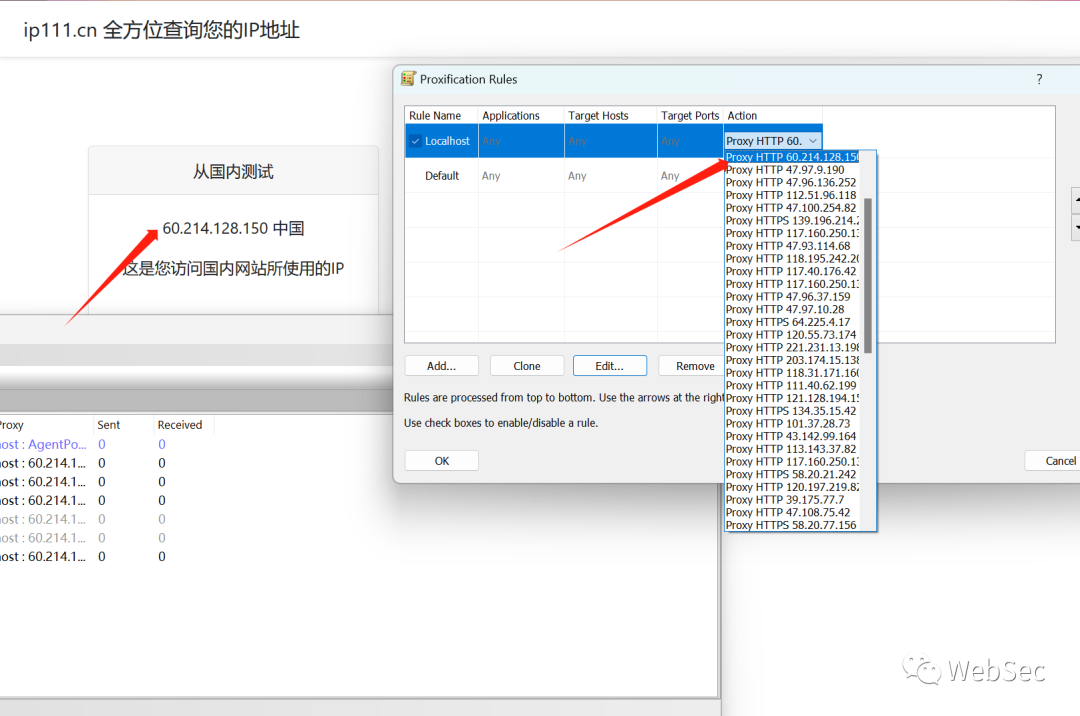Choose Proxy HTTP 113.143.37.82 option

click(792, 449)
